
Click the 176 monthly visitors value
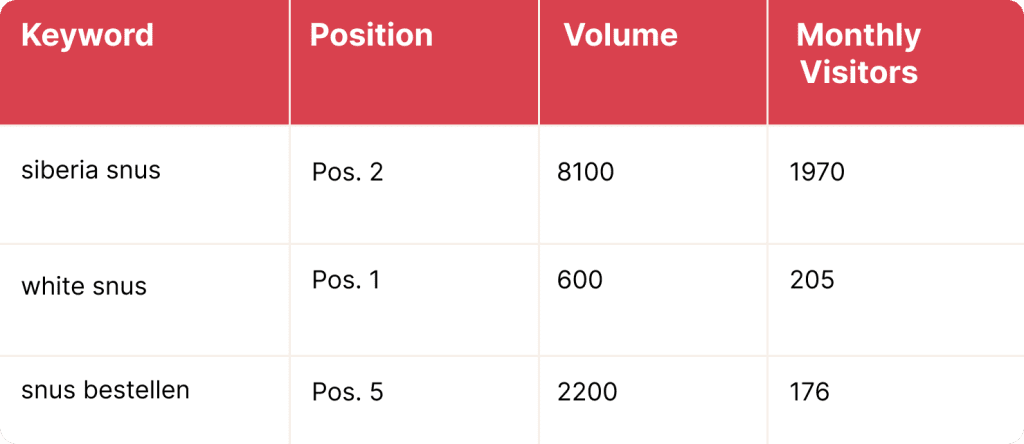click(809, 392)
